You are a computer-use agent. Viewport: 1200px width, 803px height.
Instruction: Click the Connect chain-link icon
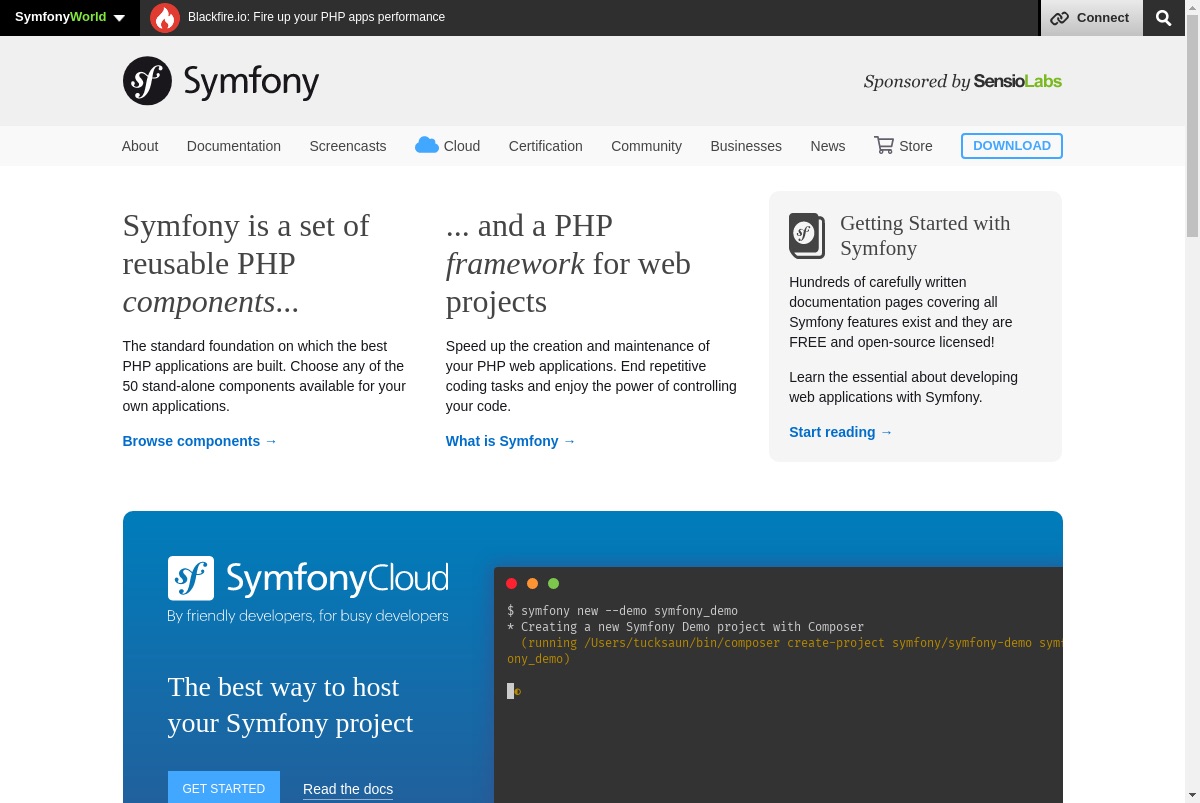click(1059, 18)
